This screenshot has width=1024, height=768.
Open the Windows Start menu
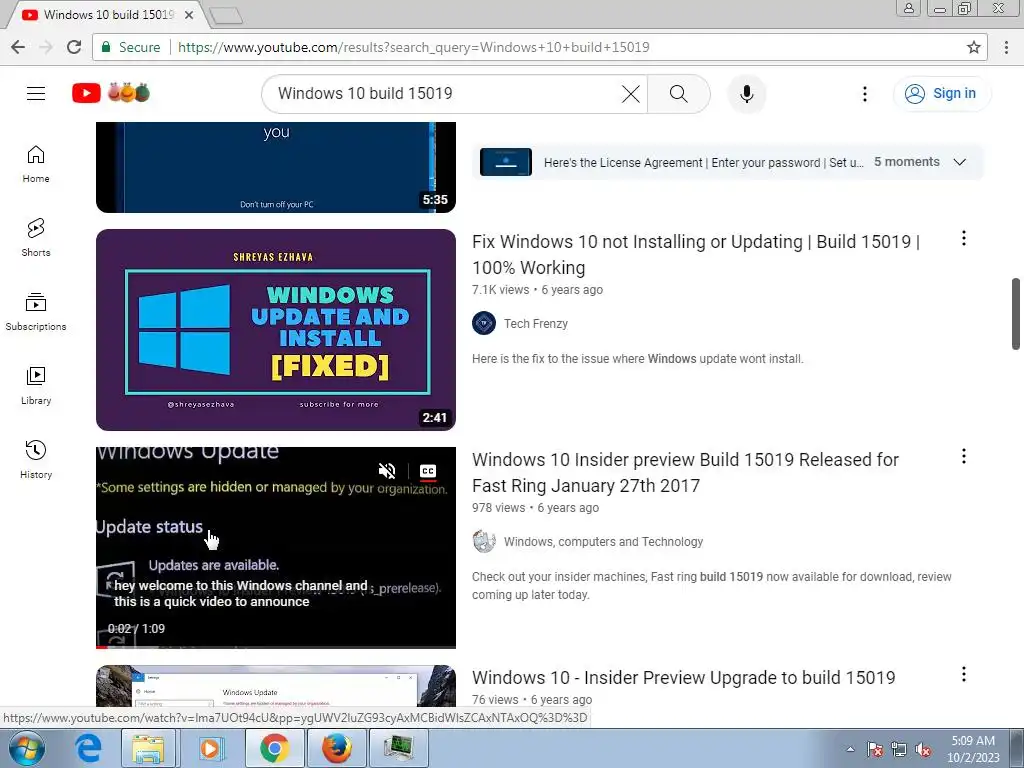[x=26, y=748]
